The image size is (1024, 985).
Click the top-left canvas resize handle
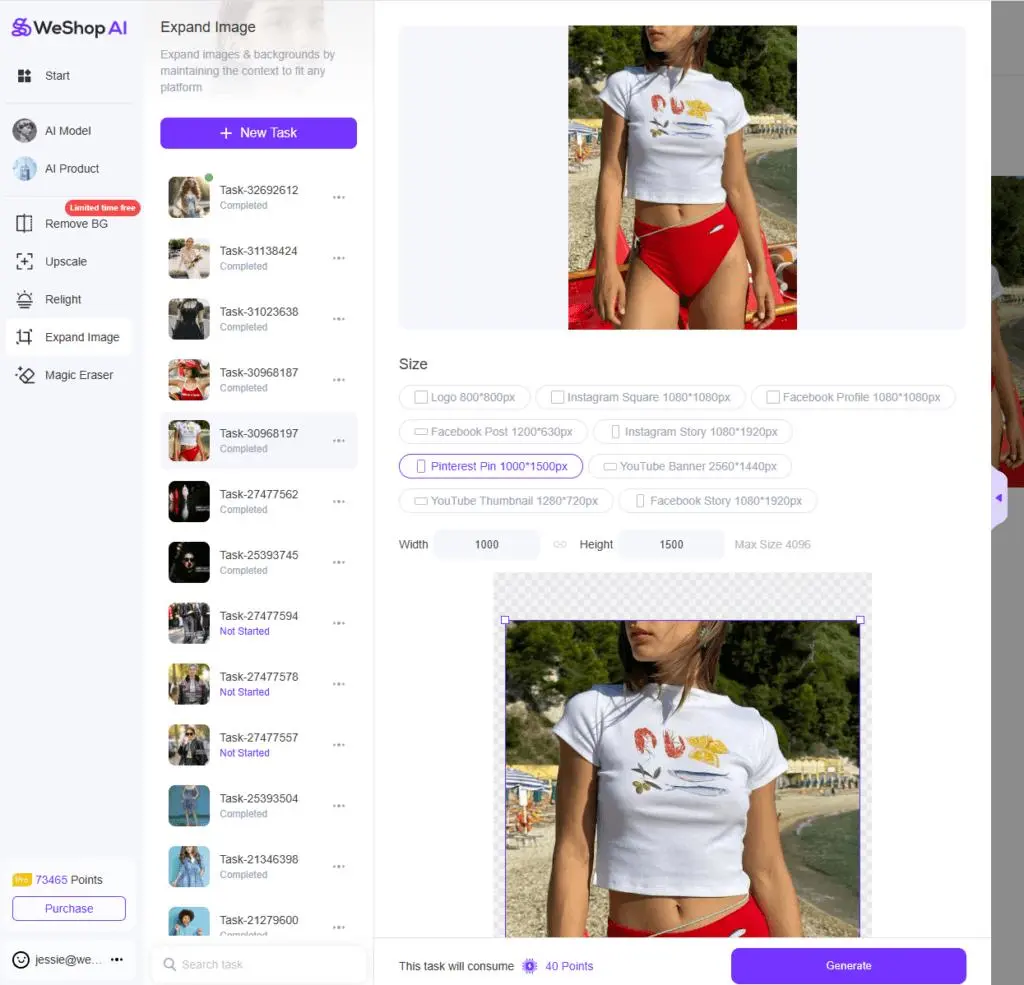[505, 620]
